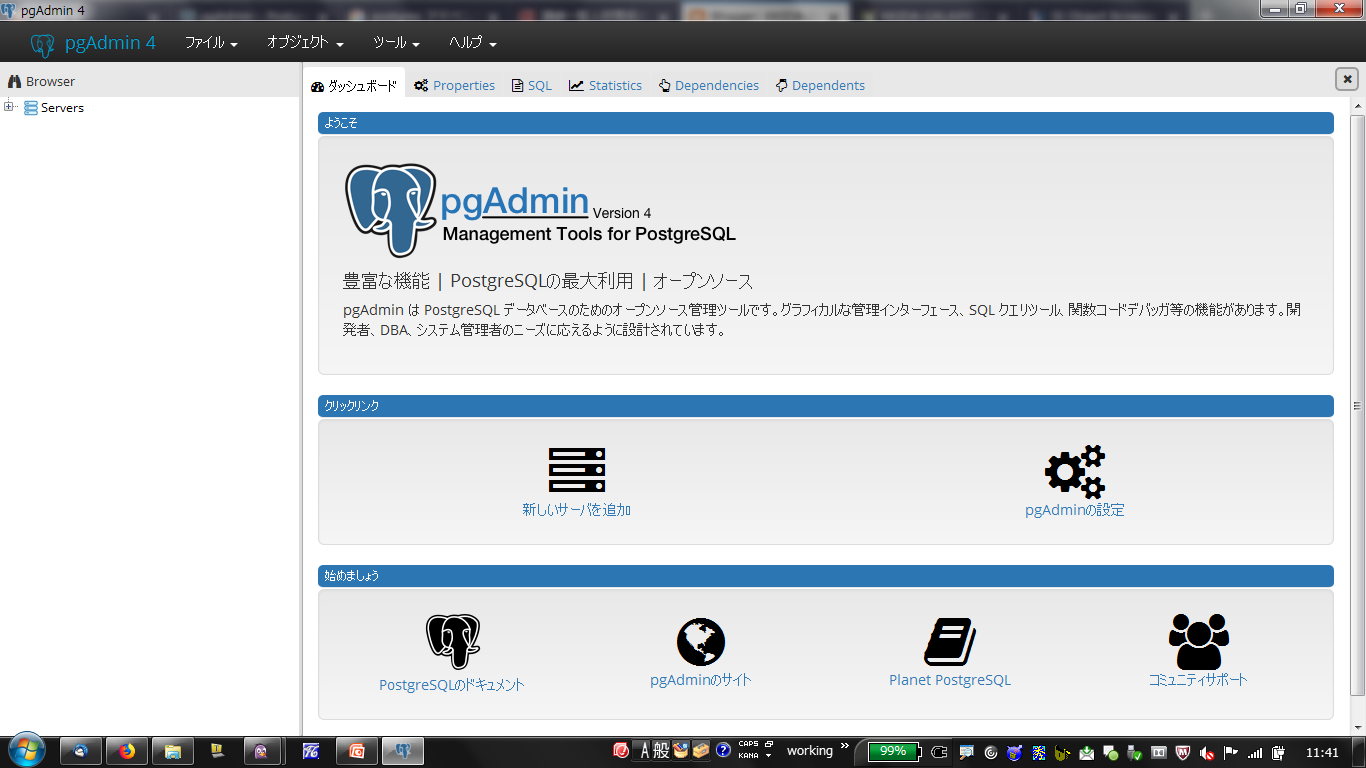
Task: Open the Dependents tab
Action: (x=820, y=86)
